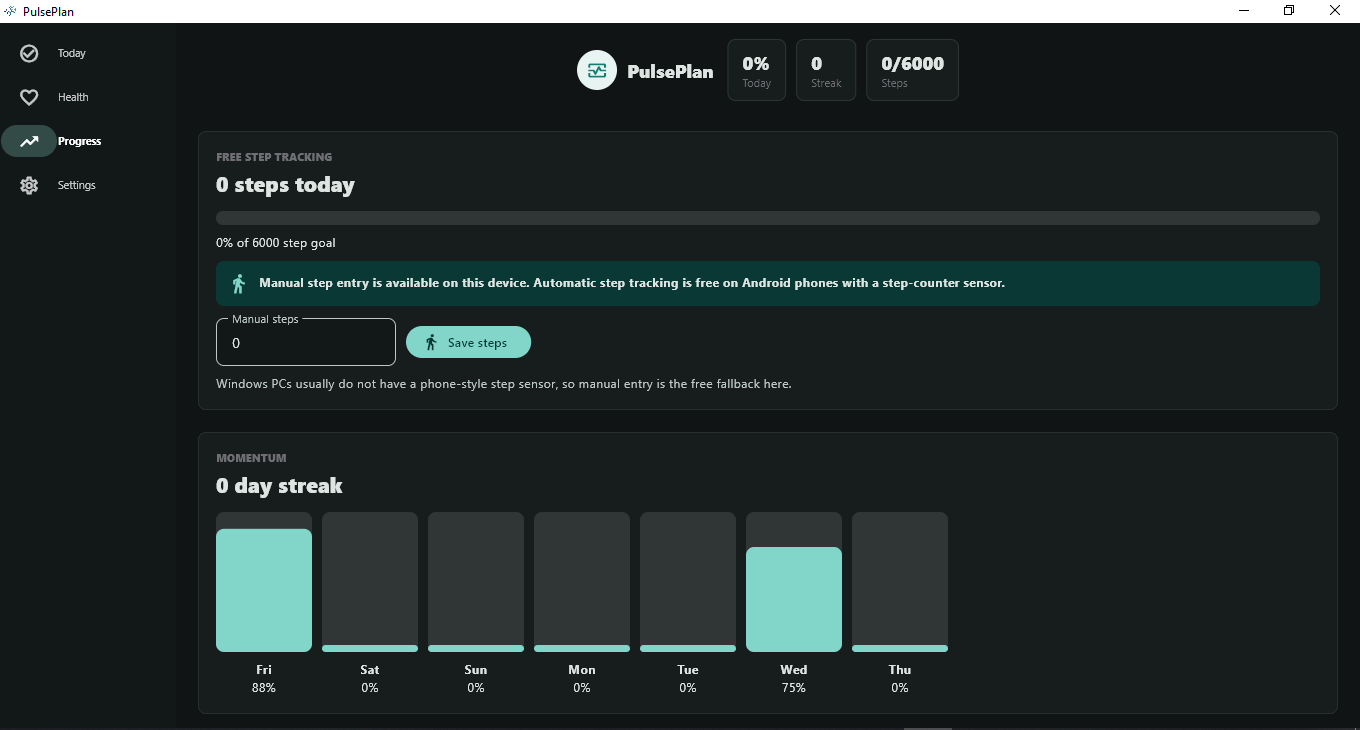Go to the Health section label
The width and height of the screenshot is (1360, 730).
coord(73,97)
